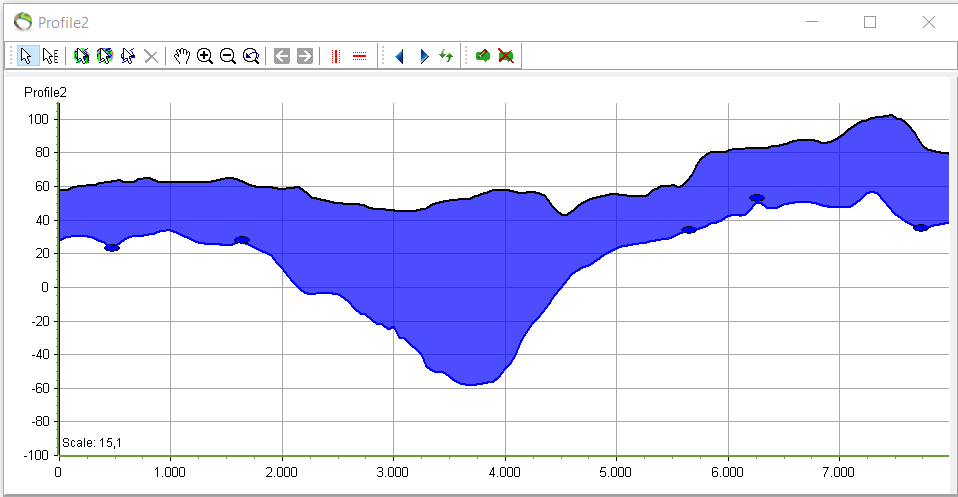958x497 pixels.
Task: Click the '100' y-axis label
Action: 38,119
